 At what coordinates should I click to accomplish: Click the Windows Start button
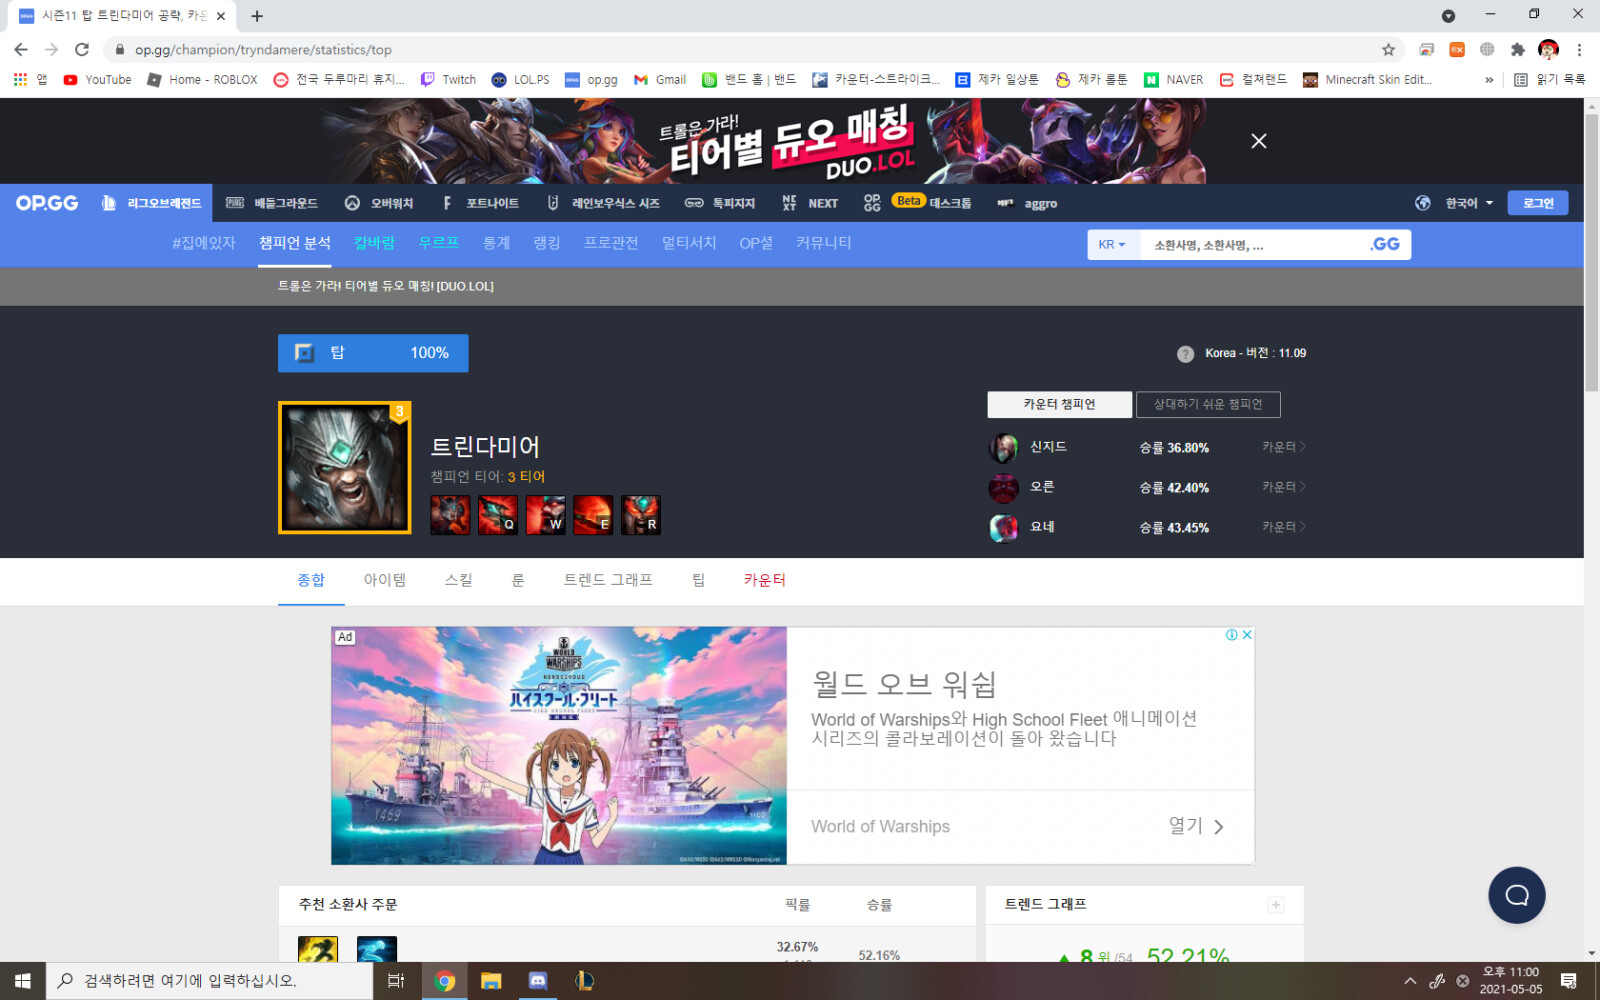coord(23,981)
